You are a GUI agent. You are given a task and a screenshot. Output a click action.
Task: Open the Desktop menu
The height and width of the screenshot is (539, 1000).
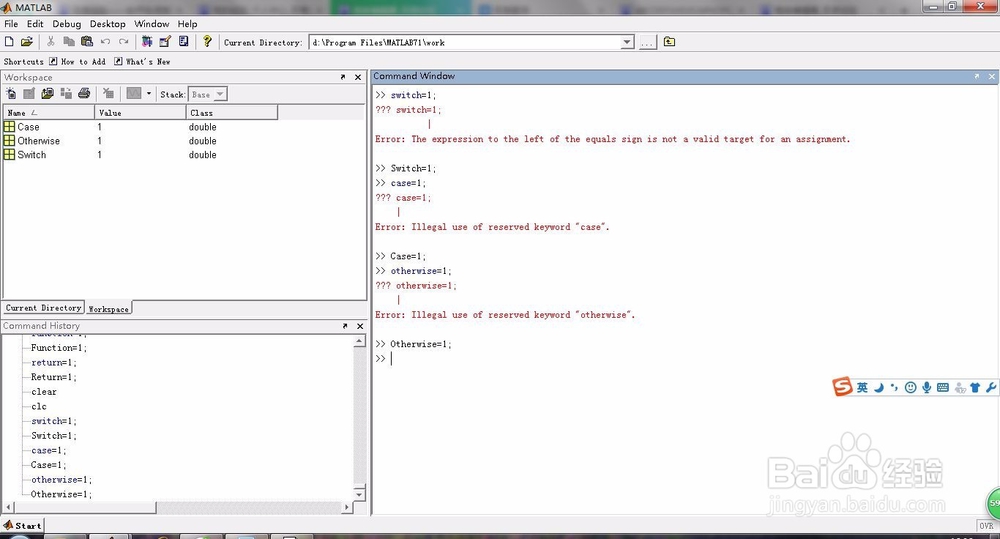[x=108, y=24]
